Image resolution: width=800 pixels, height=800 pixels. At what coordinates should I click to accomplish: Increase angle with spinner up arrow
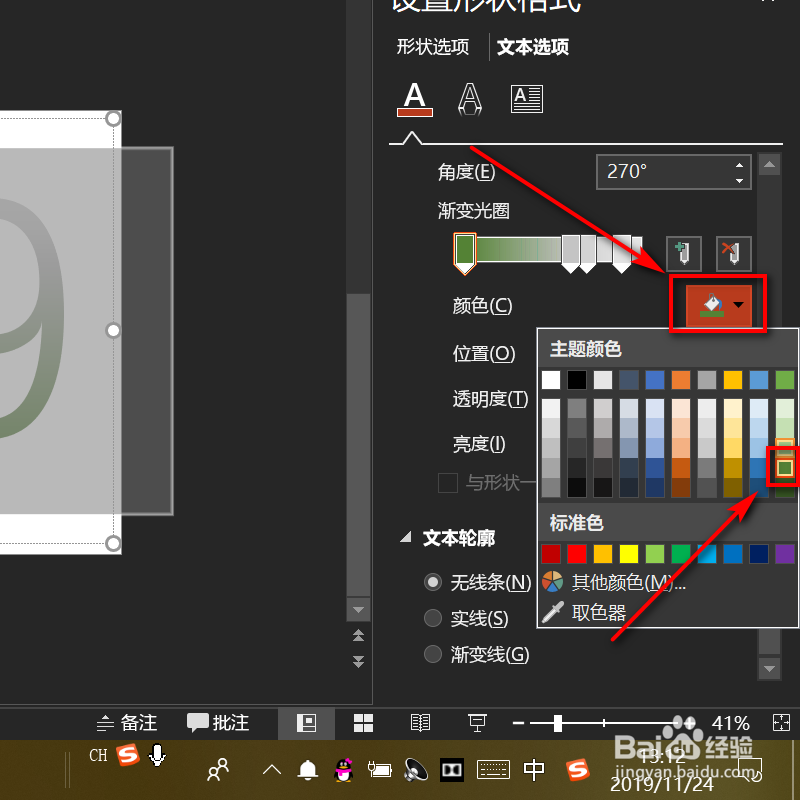click(x=739, y=165)
